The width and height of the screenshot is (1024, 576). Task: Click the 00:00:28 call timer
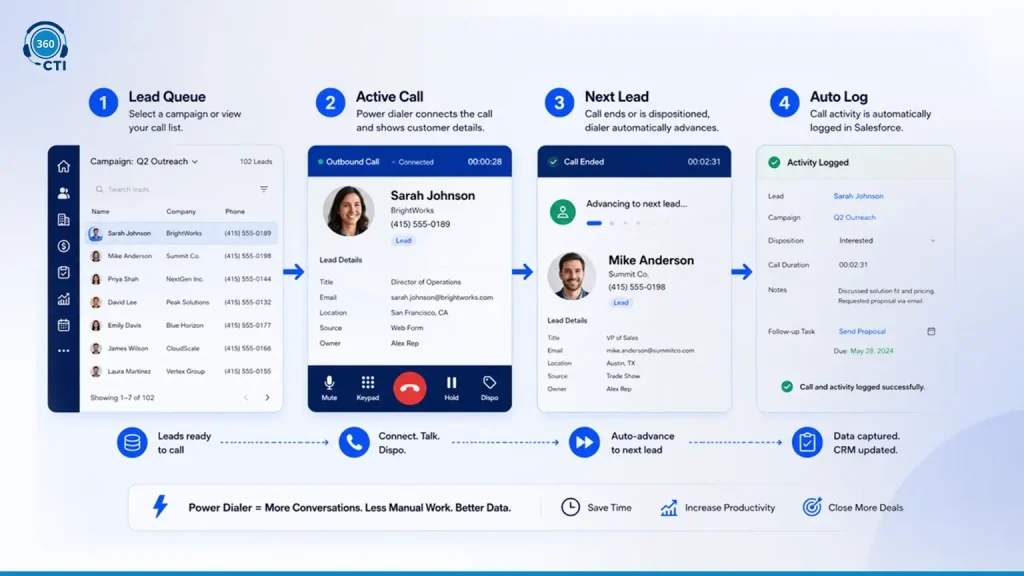[485, 162]
